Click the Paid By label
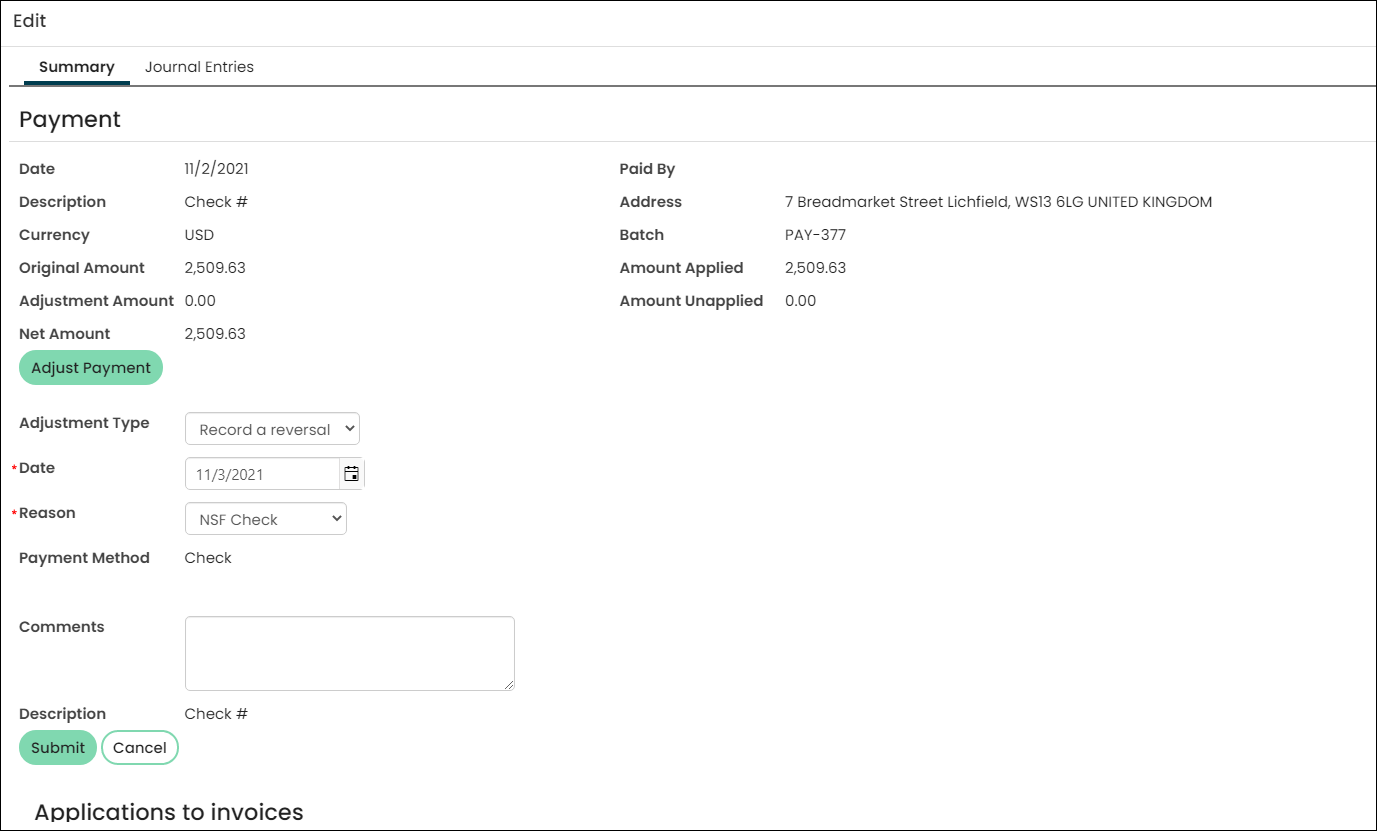 click(x=648, y=169)
